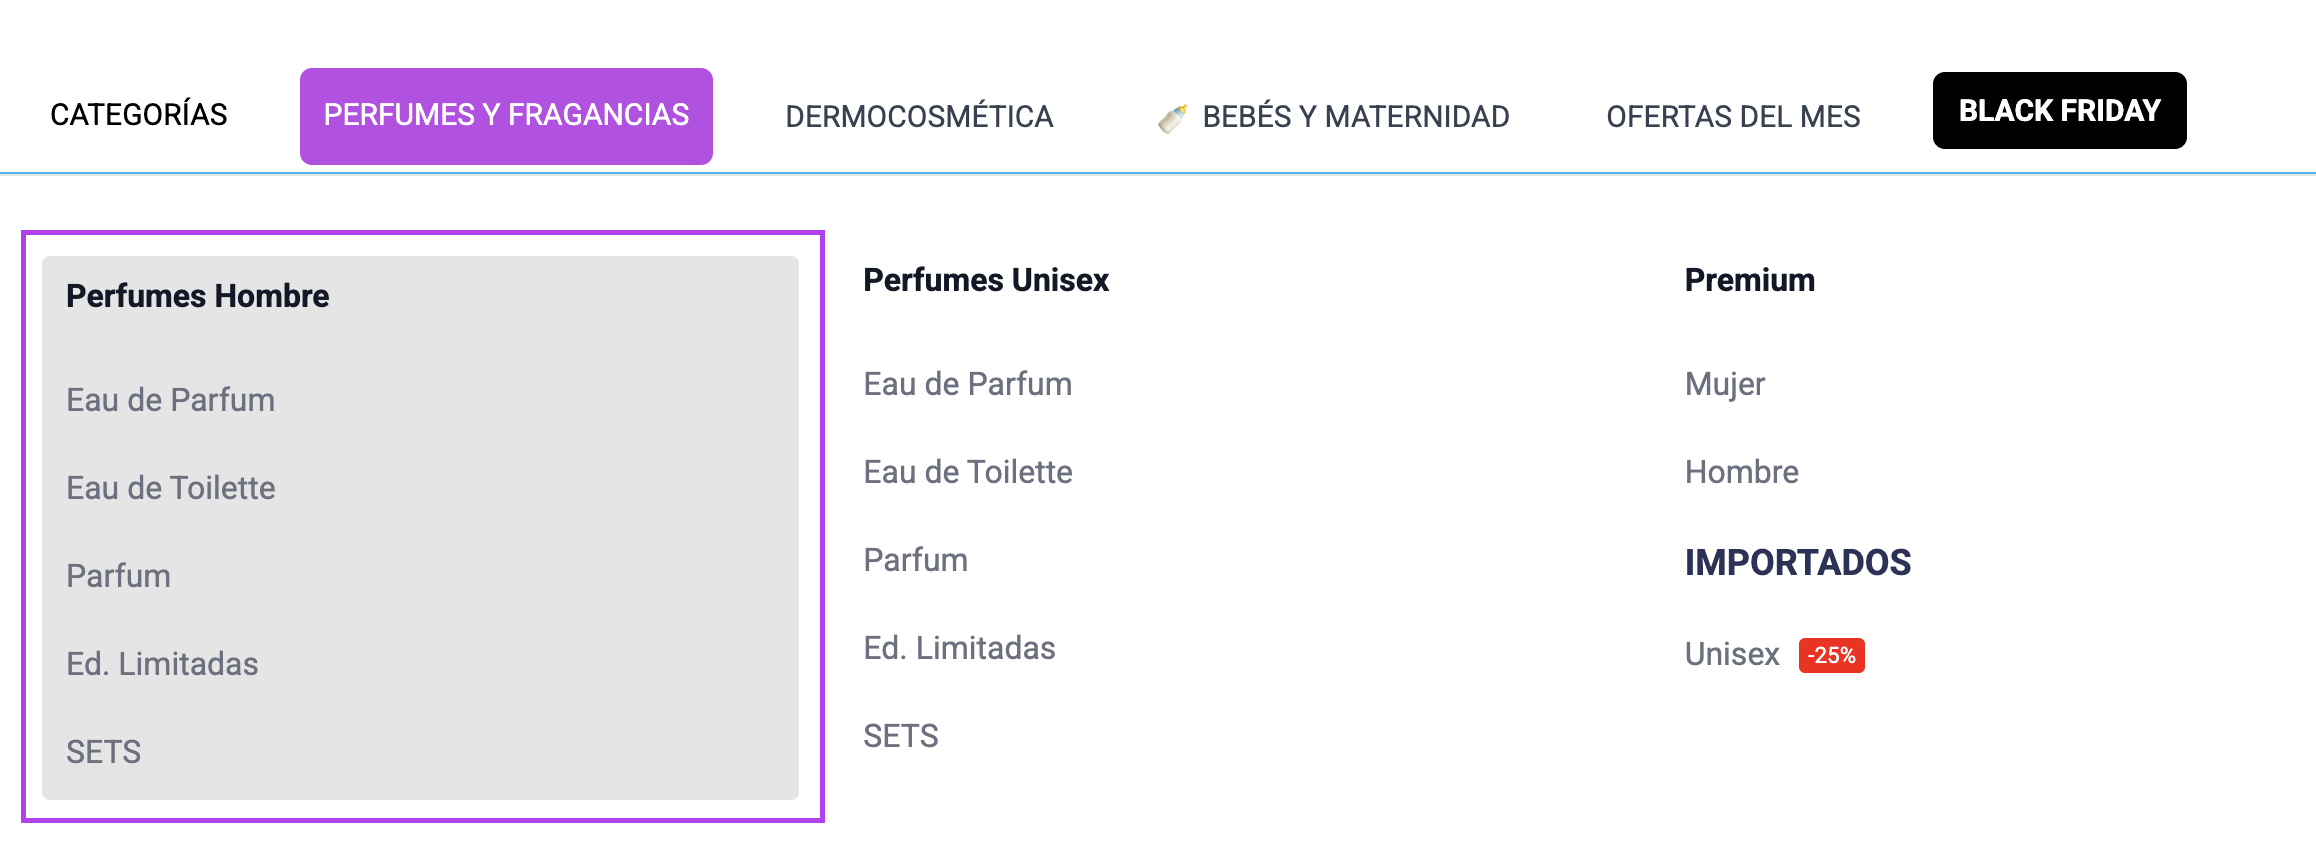
Task: Open the CATEGORÍAS menu
Action: click(x=139, y=115)
